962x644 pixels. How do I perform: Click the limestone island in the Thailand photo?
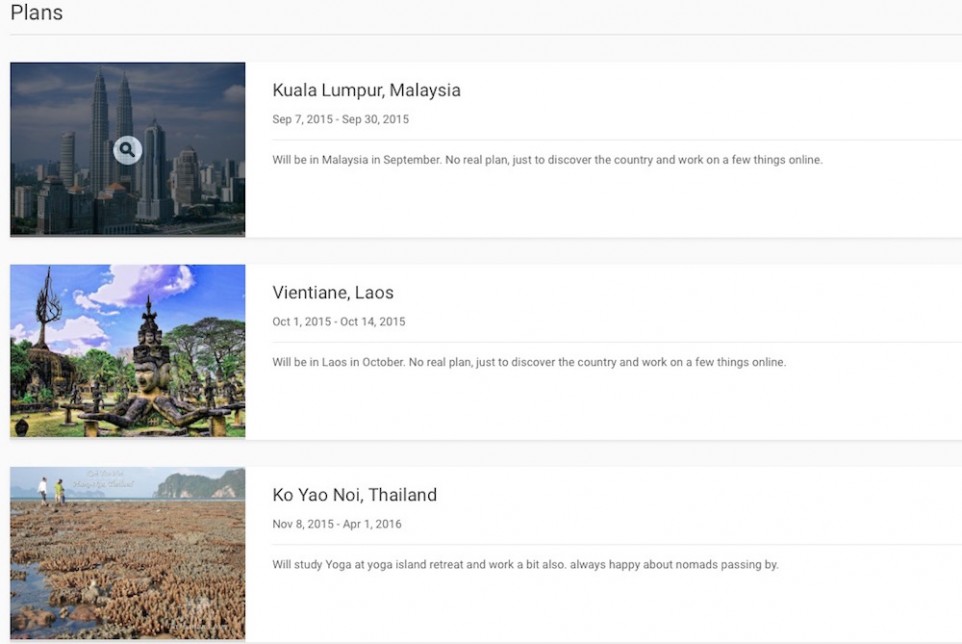[x=198, y=486]
